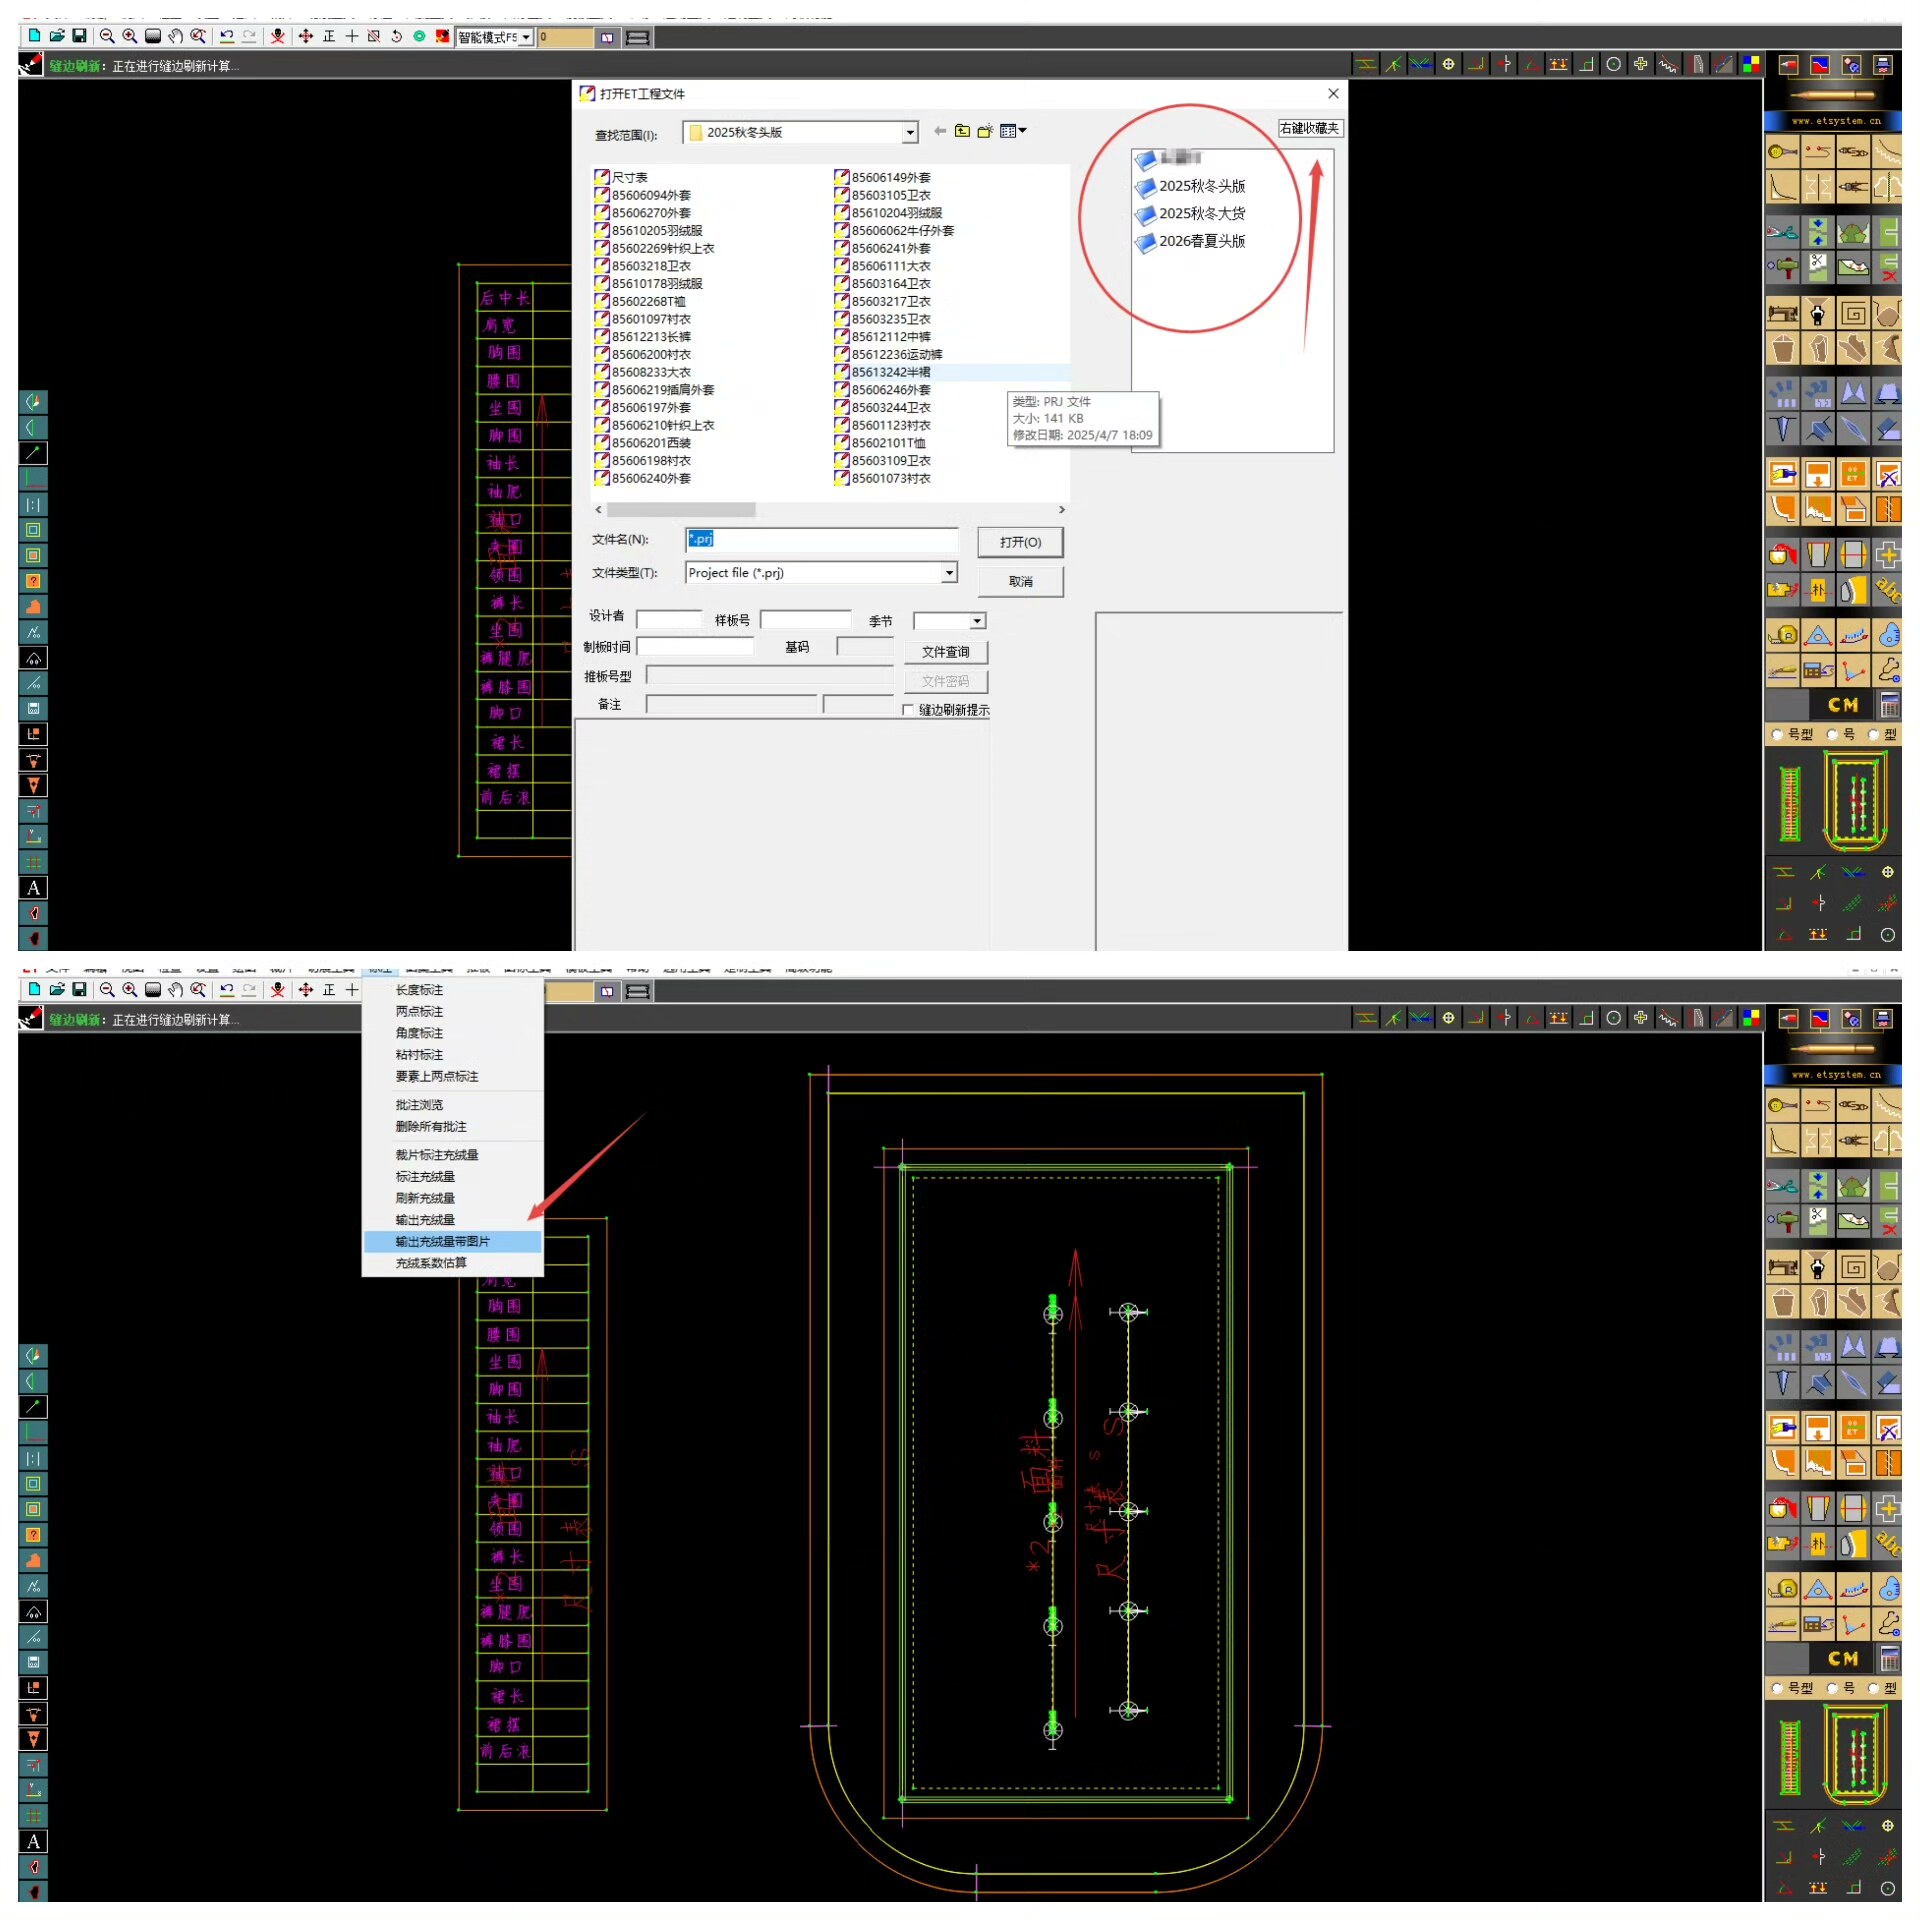Expand the 查找范围 folder dropdown

pos(910,132)
